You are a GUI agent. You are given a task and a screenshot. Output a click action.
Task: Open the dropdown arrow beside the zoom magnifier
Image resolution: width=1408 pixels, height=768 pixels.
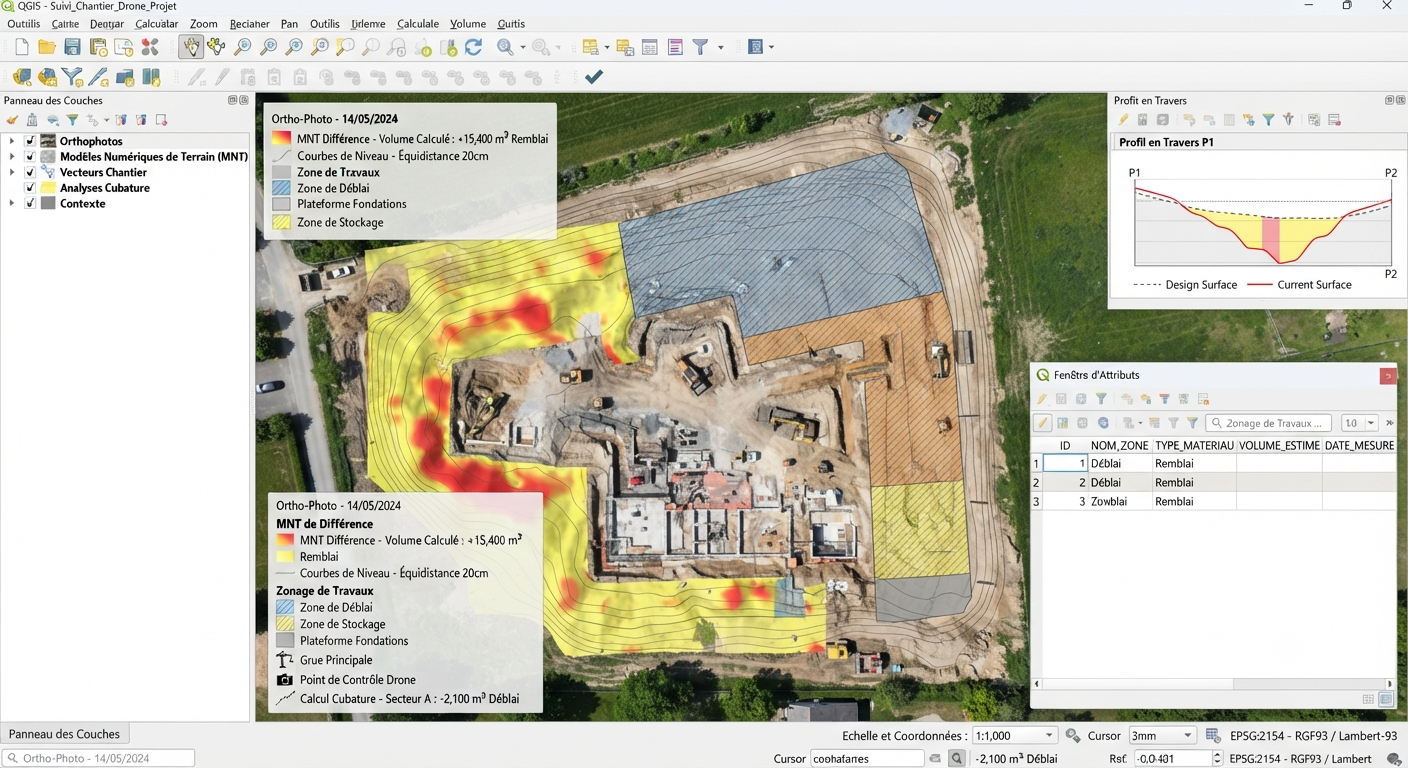pos(524,47)
